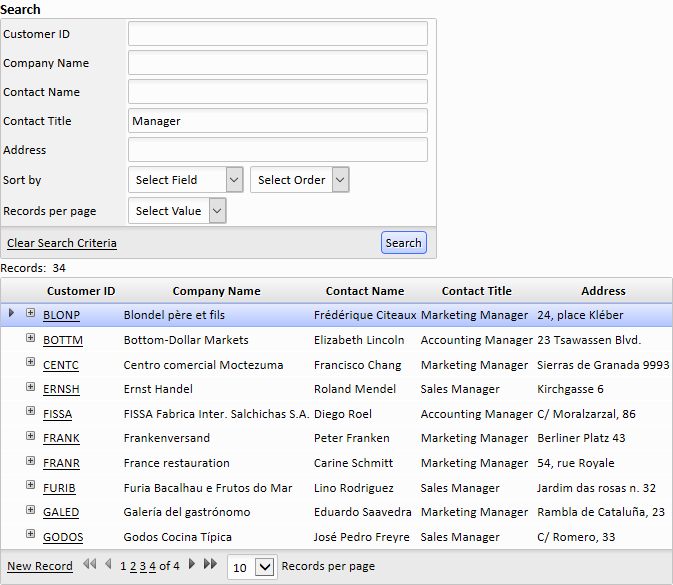The height and width of the screenshot is (585, 673).
Task: Open customer GALED link
Action: click(x=61, y=512)
